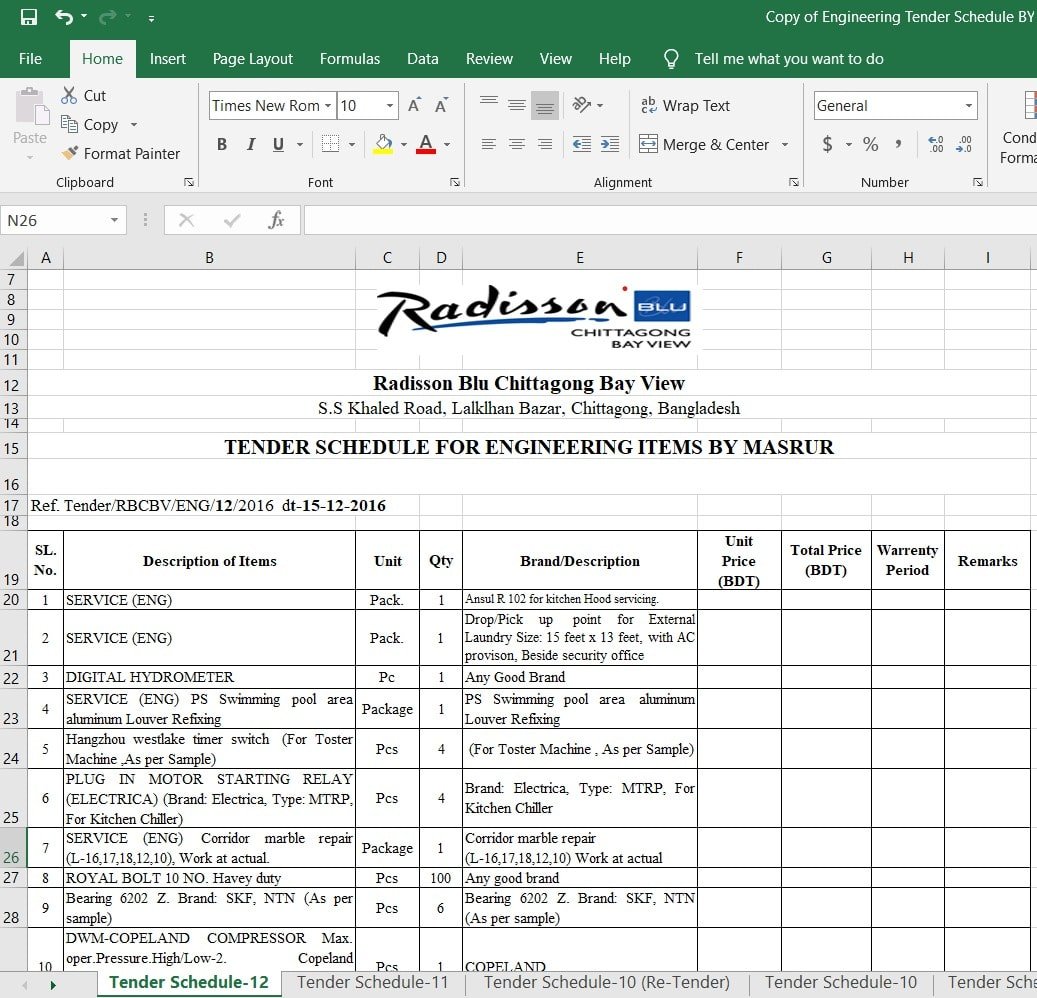Toggle Wrap Text option
Image resolution: width=1037 pixels, height=998 pixels.
[x=685, y=105]
